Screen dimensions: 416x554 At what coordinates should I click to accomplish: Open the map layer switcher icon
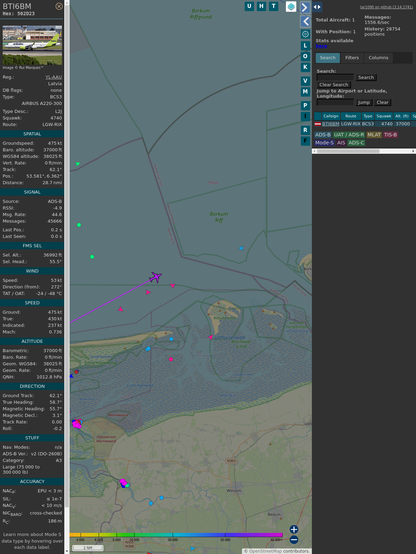point(291,6)
